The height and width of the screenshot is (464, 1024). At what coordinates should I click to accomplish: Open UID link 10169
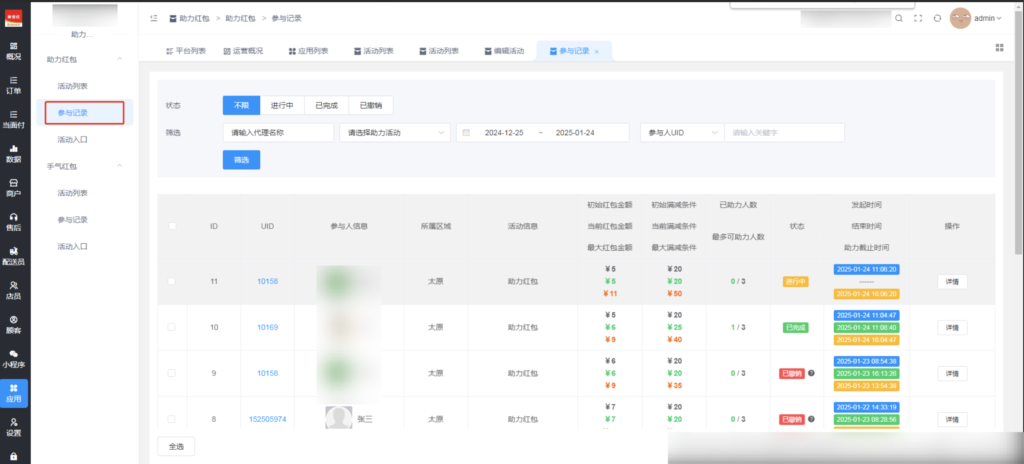click(x=267, y=327)
